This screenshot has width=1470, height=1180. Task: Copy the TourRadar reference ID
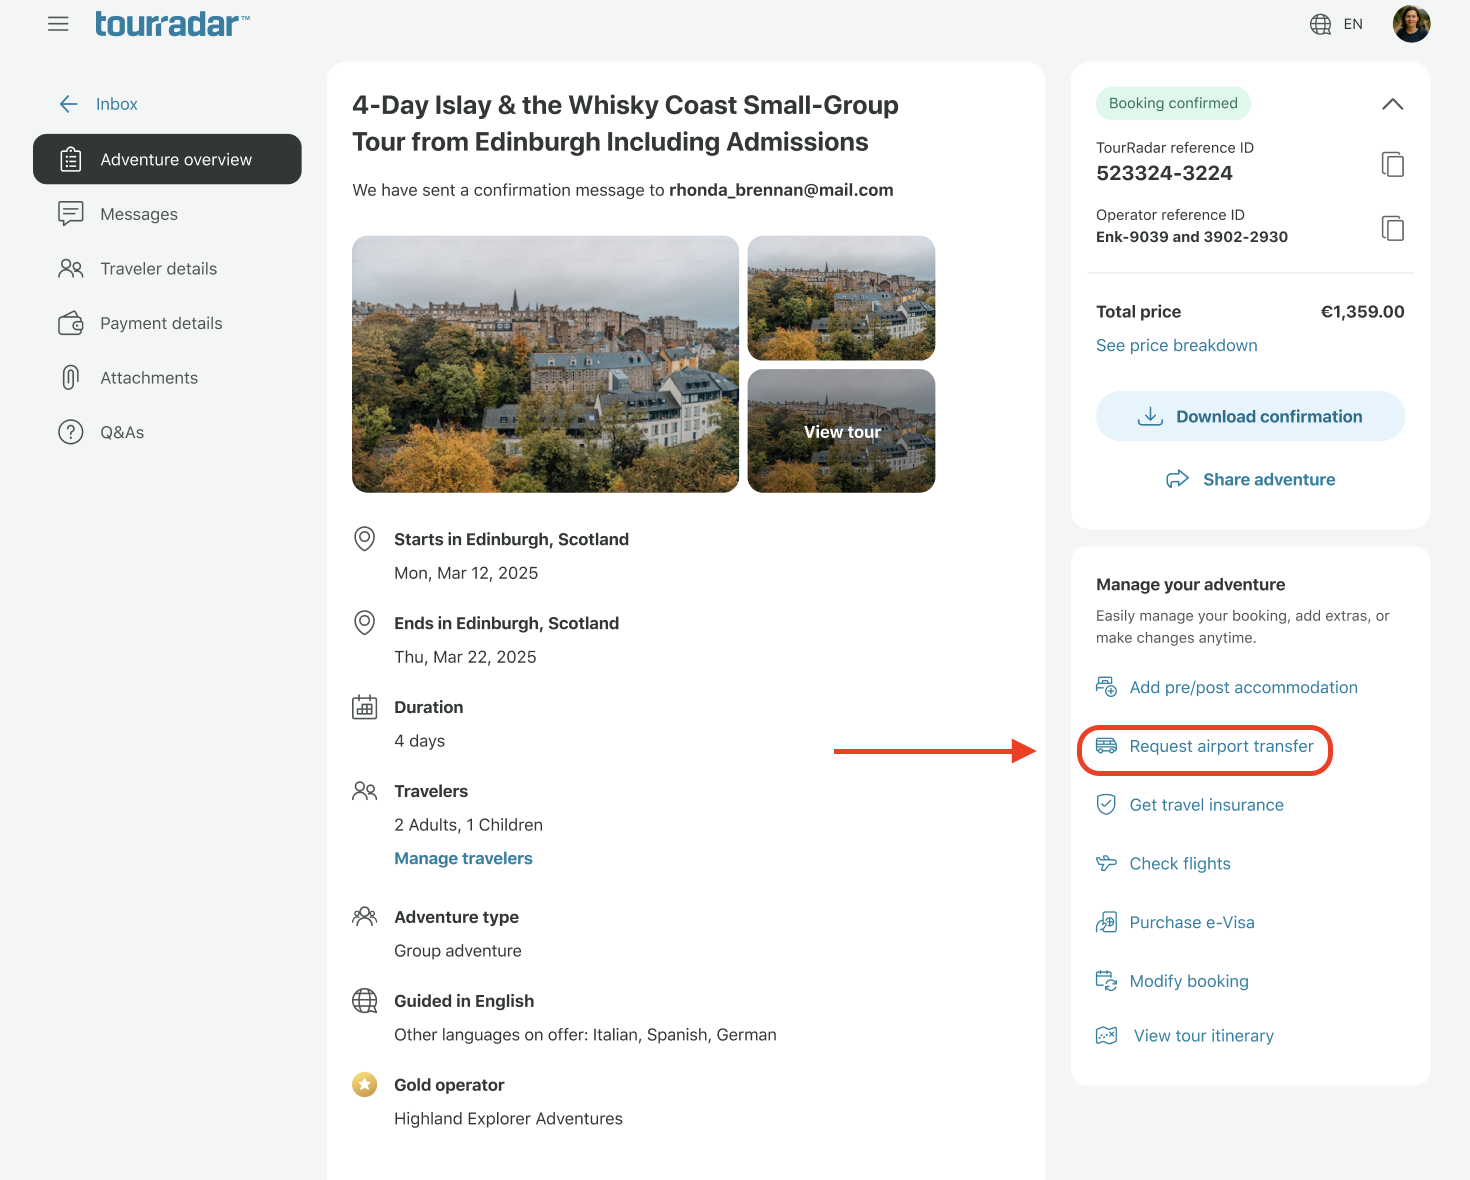coord(1393,164)
